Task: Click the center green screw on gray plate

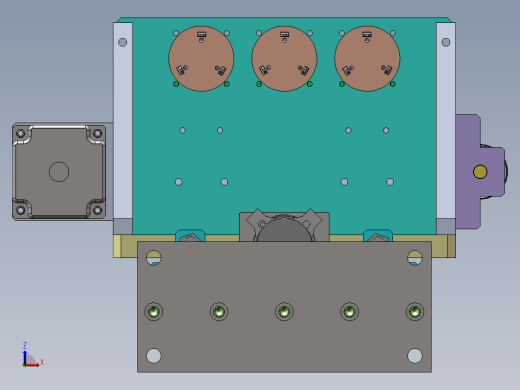Action: coord(284,312)
